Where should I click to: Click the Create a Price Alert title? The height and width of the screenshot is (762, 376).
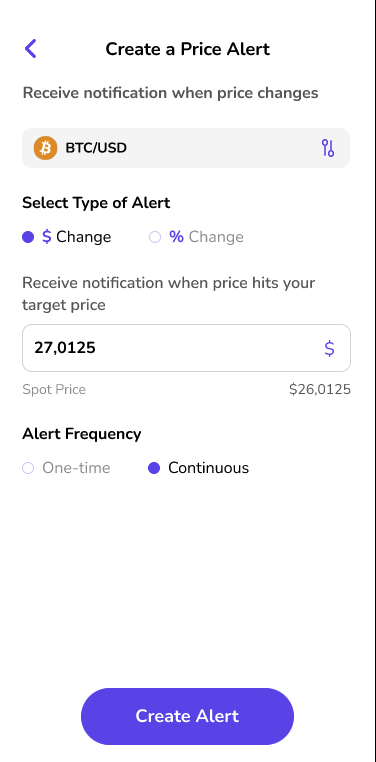[x=188, y=49]
